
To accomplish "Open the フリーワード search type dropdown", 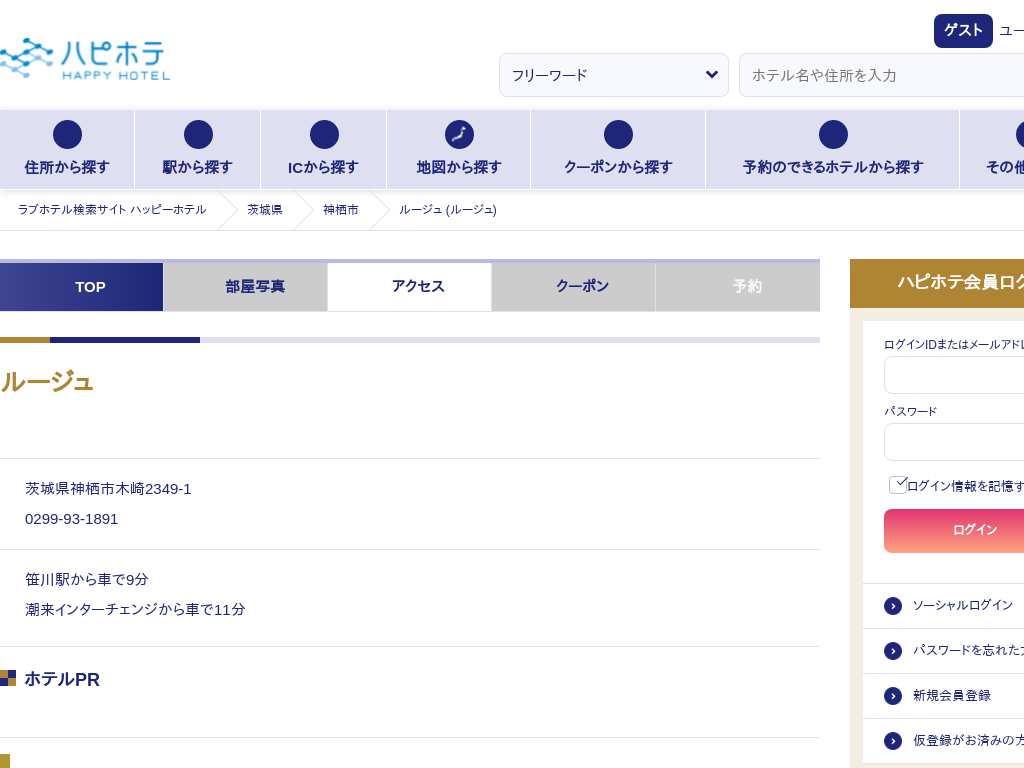I will coord(614,75).
